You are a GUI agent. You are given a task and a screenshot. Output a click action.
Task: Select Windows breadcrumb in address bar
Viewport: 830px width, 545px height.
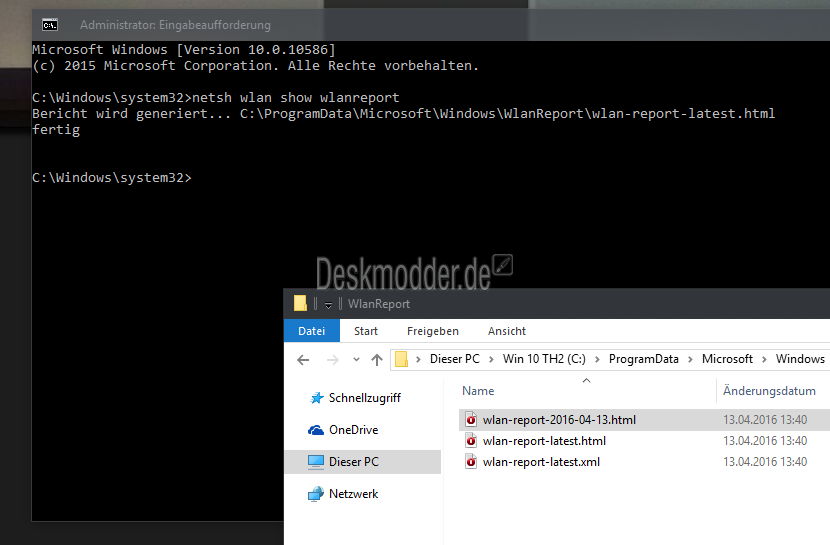800,359
